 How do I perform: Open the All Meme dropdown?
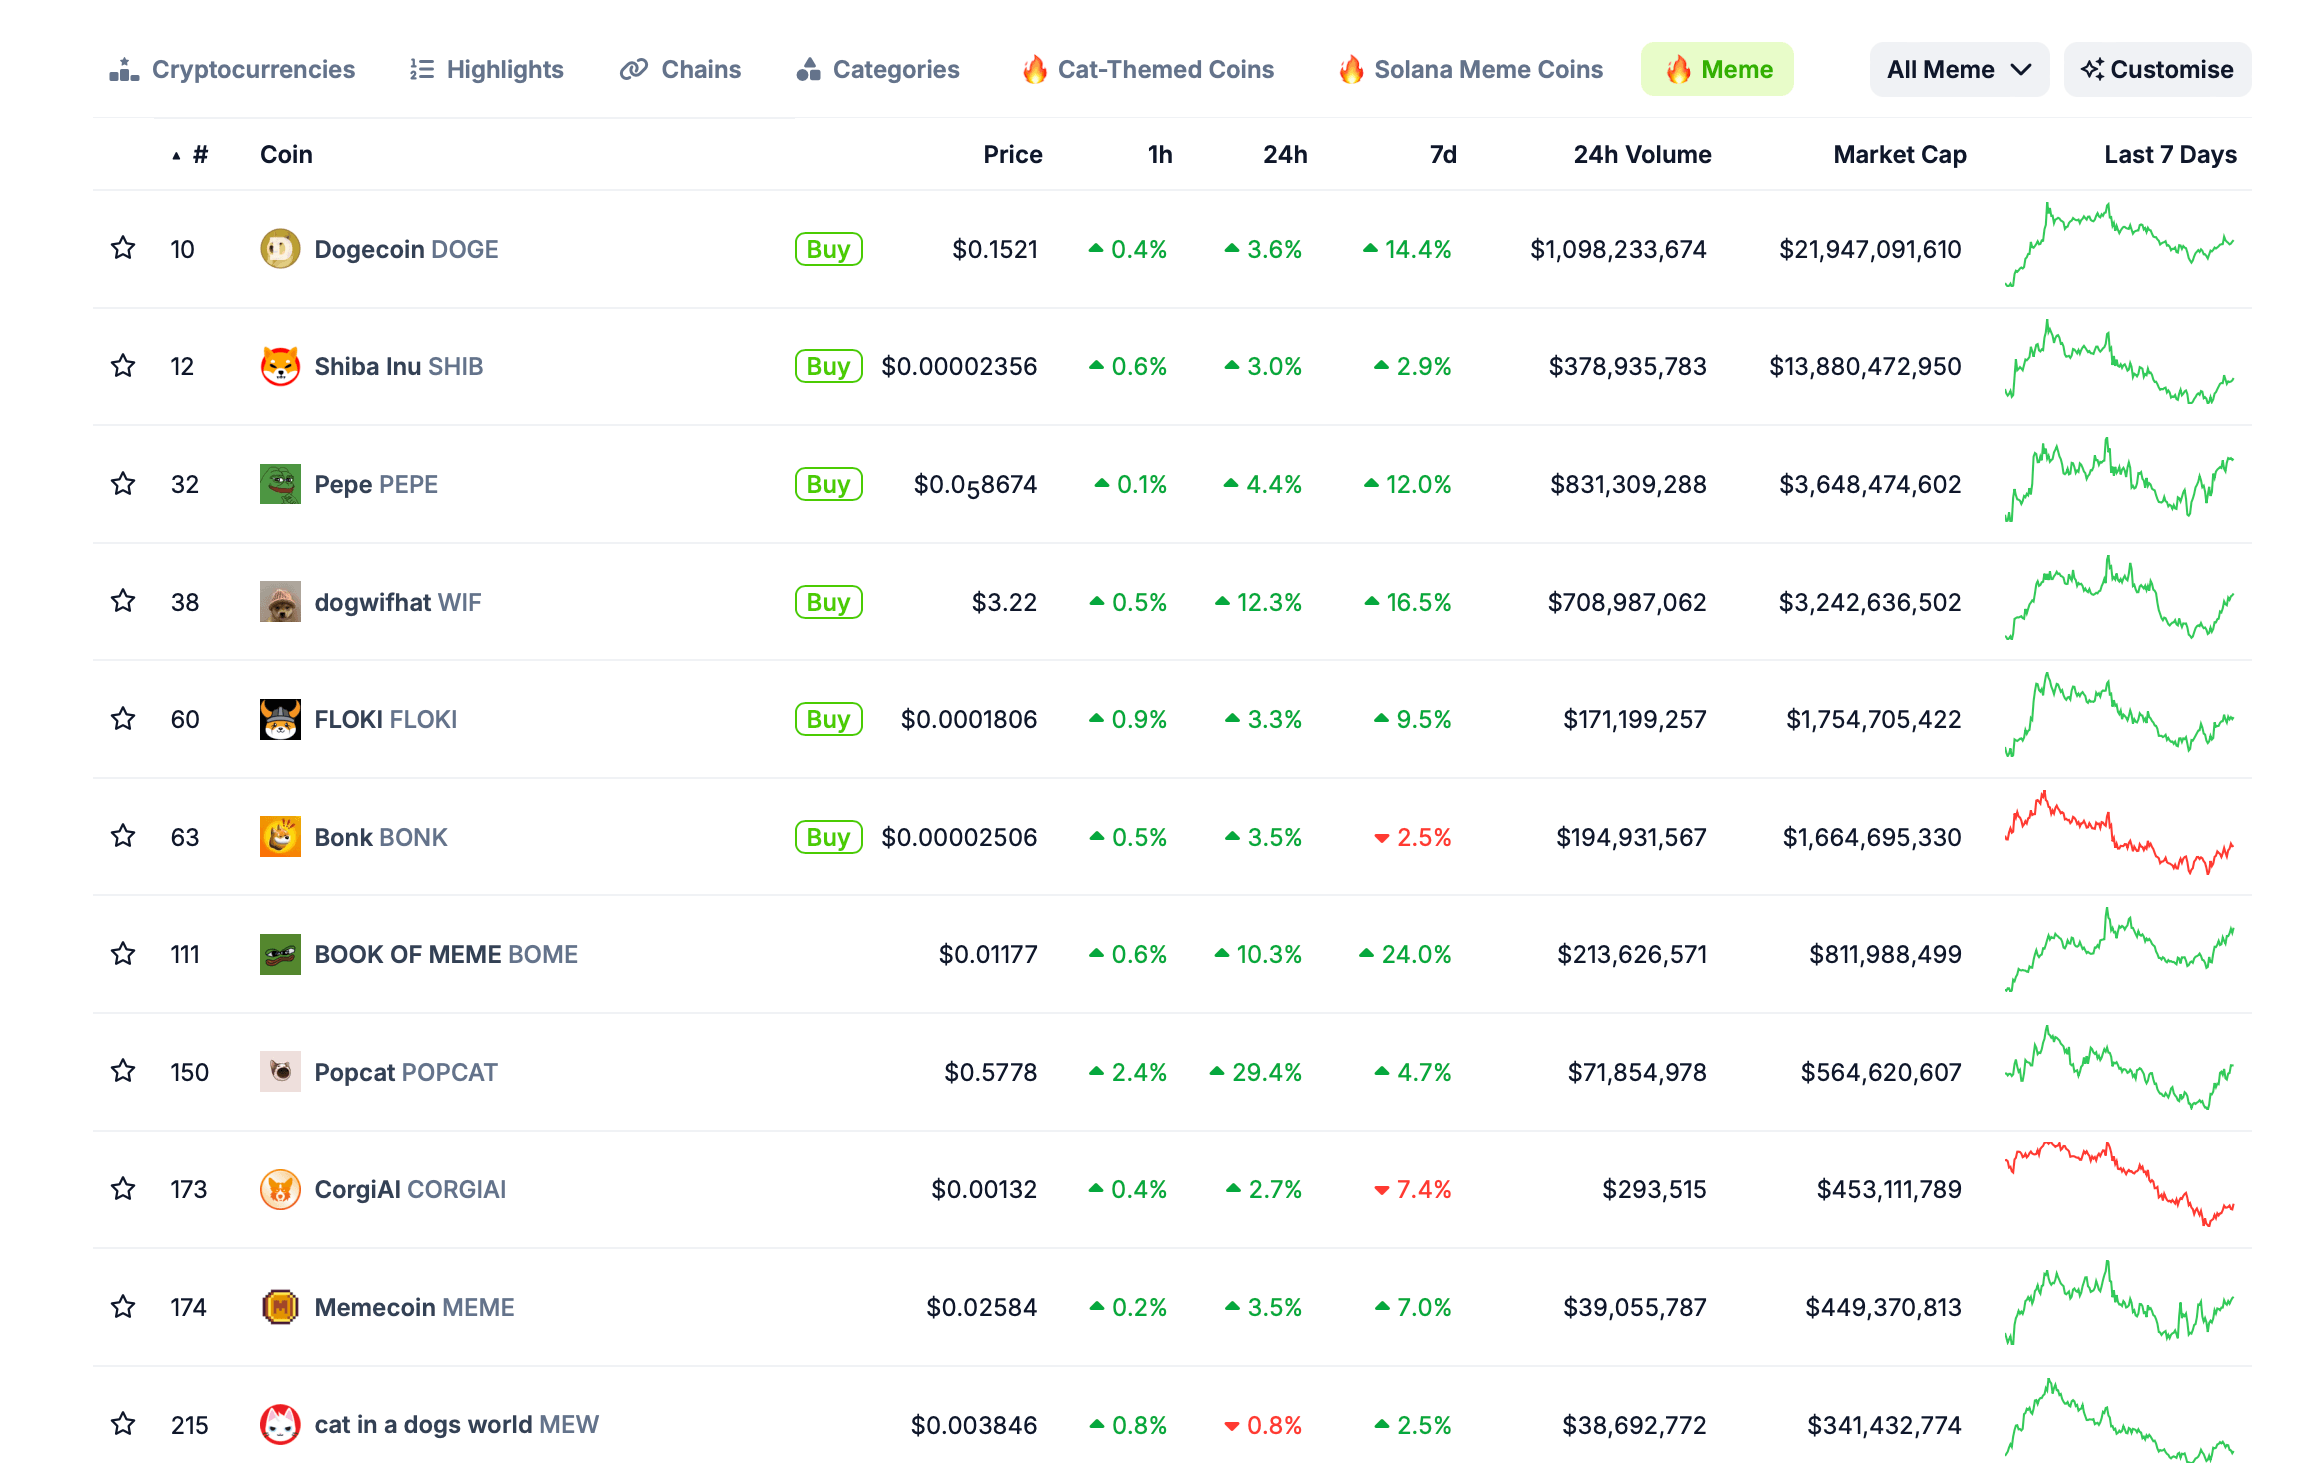pyautogui.click(x=1958, y=70)
